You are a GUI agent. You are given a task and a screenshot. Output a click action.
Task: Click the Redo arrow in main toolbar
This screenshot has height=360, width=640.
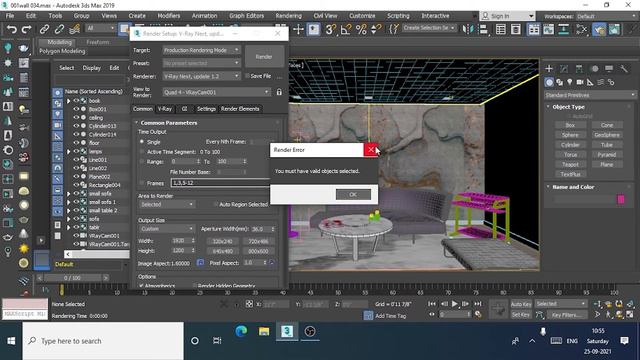click(x=27, y=29)
